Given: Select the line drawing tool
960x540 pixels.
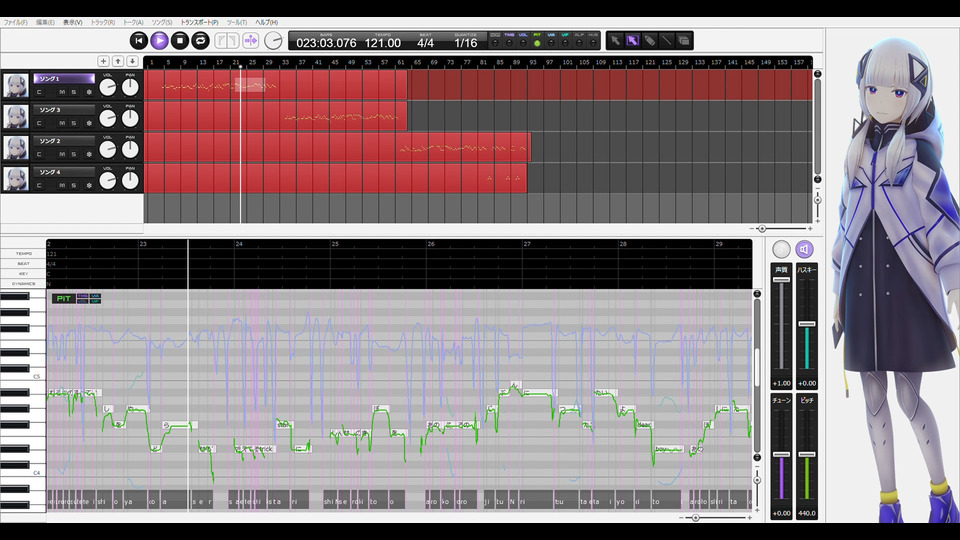Looking at the screenshot, I should tap(667, 40).
